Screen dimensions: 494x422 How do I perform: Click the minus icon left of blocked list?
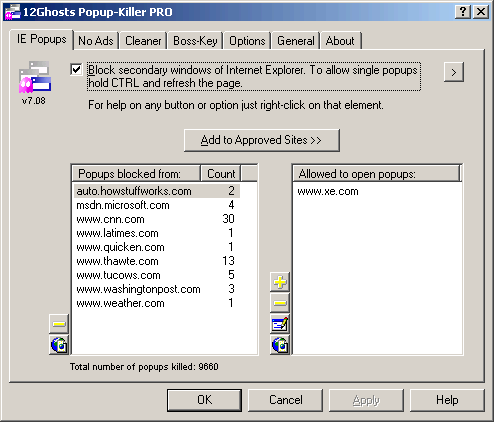59,324
